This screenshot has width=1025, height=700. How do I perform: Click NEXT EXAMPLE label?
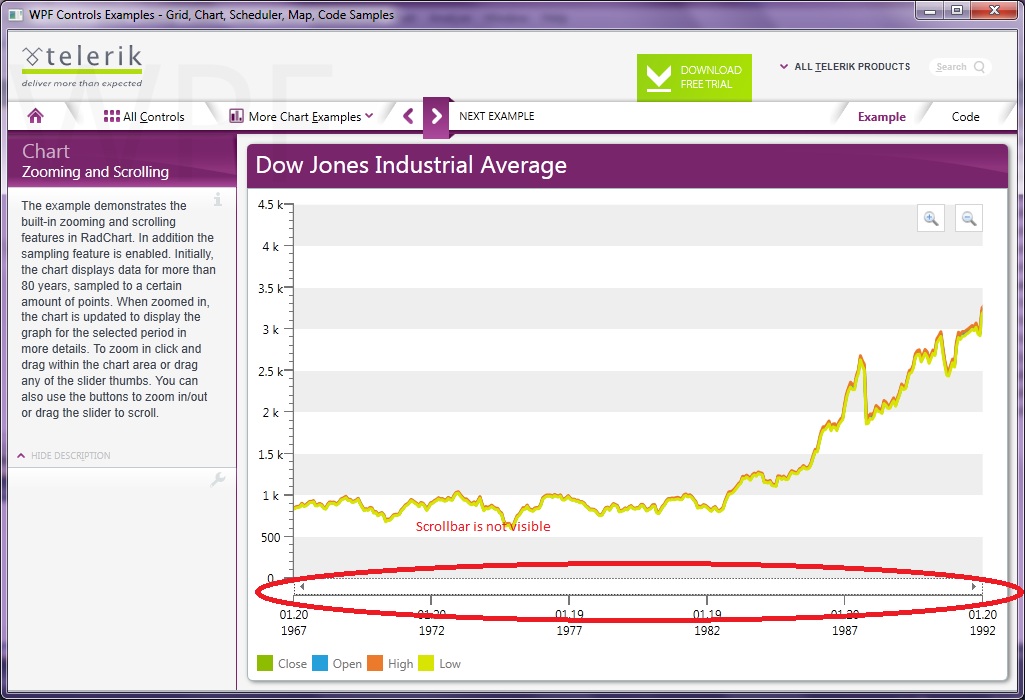(x=497, y=116)
